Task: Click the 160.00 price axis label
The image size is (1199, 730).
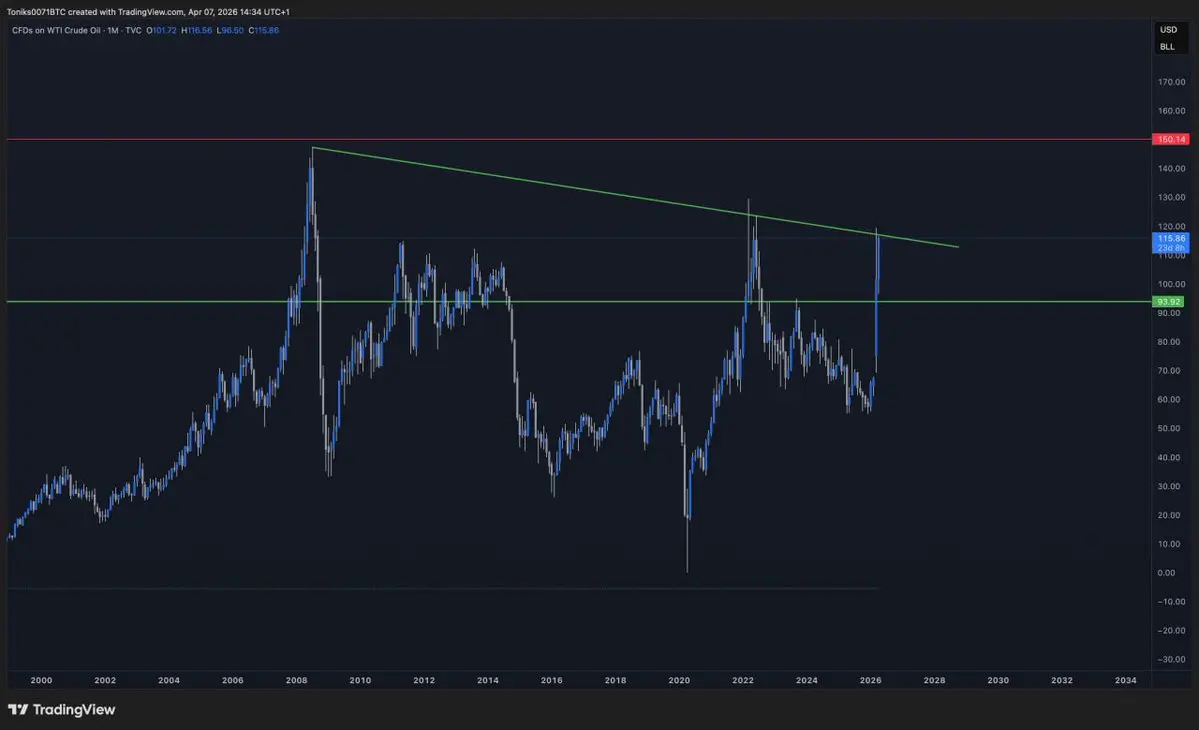Action: (x=1171, y=111)
